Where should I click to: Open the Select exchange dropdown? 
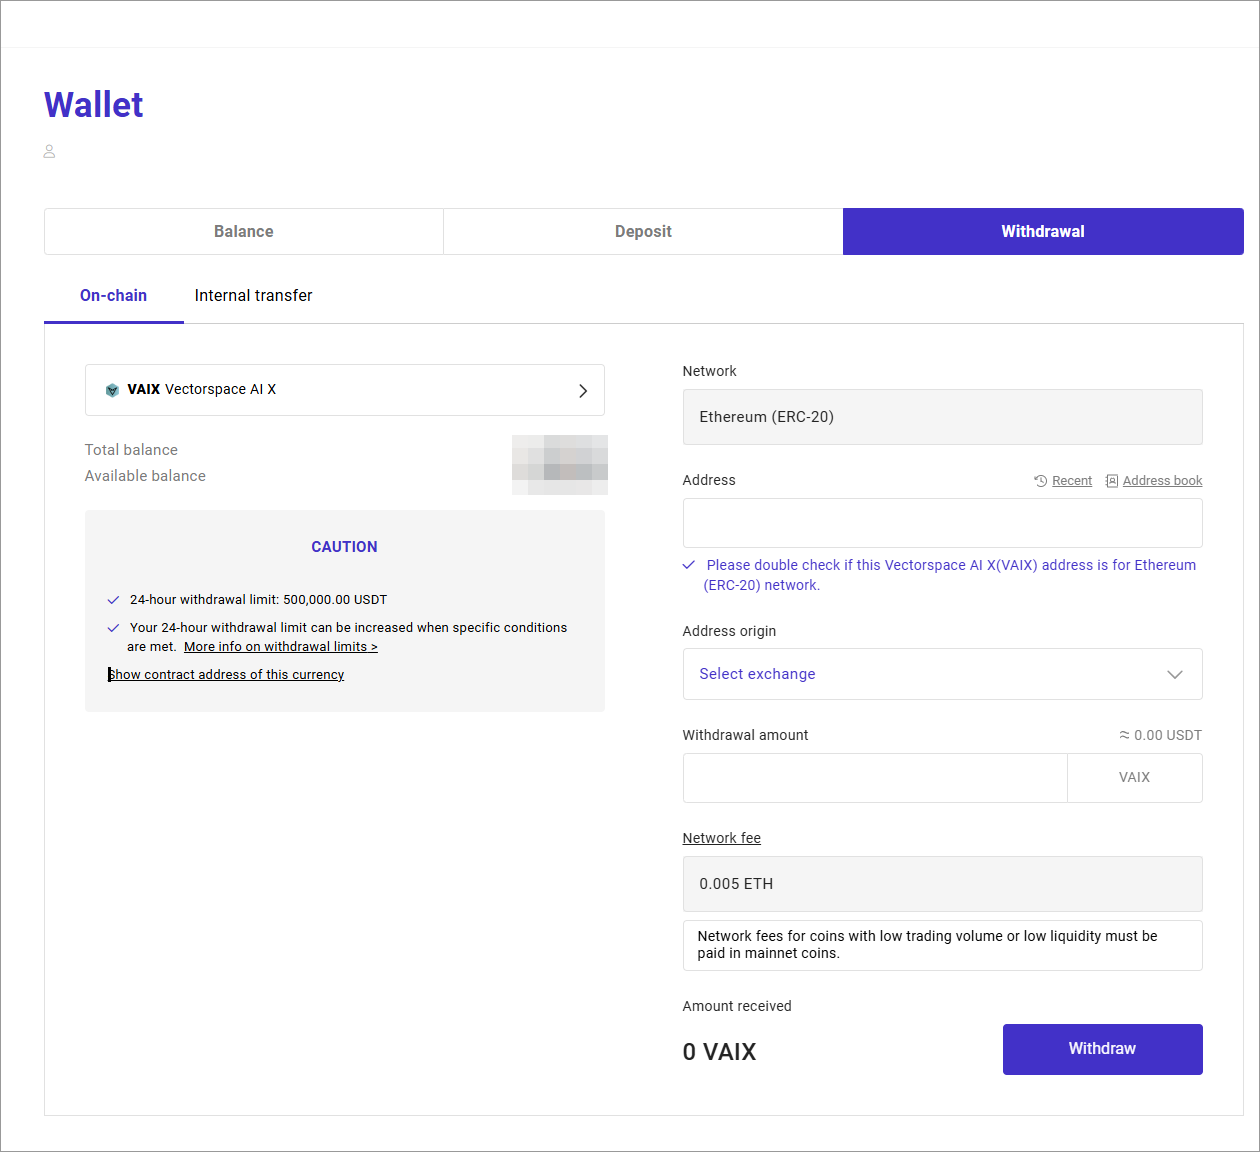coord(942,674)
